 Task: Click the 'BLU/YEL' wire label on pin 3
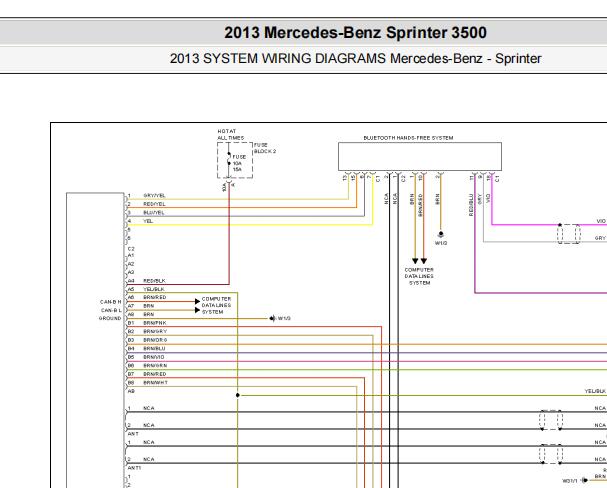coord(154,212)
